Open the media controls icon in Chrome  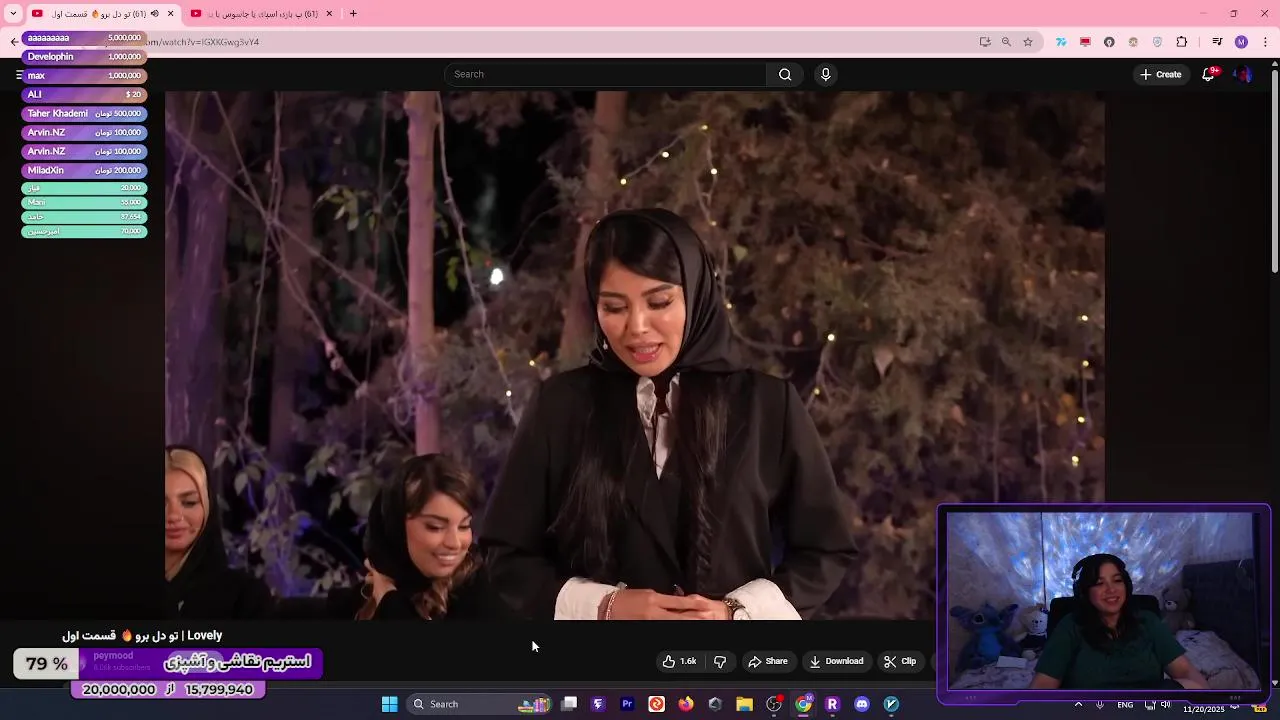tap(1217, 42)
